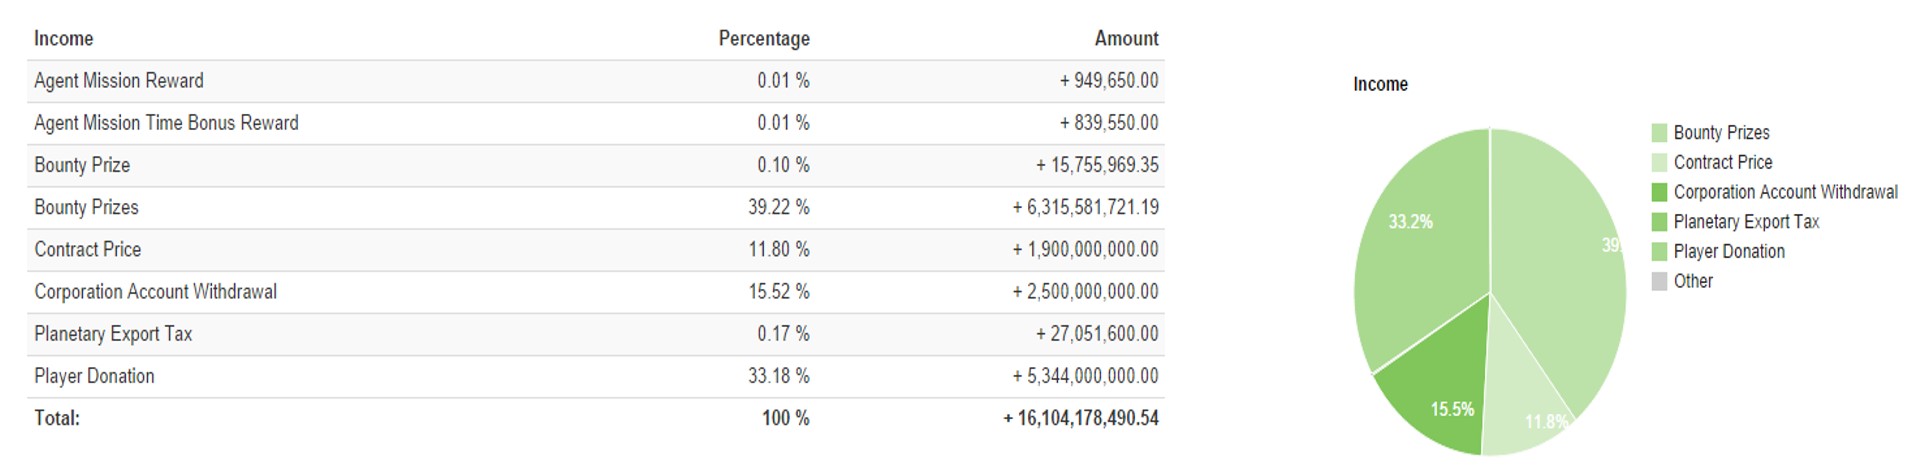
Task: Click the Corporation Account Withdrawal legend label
Action: tap(1785, 192)
